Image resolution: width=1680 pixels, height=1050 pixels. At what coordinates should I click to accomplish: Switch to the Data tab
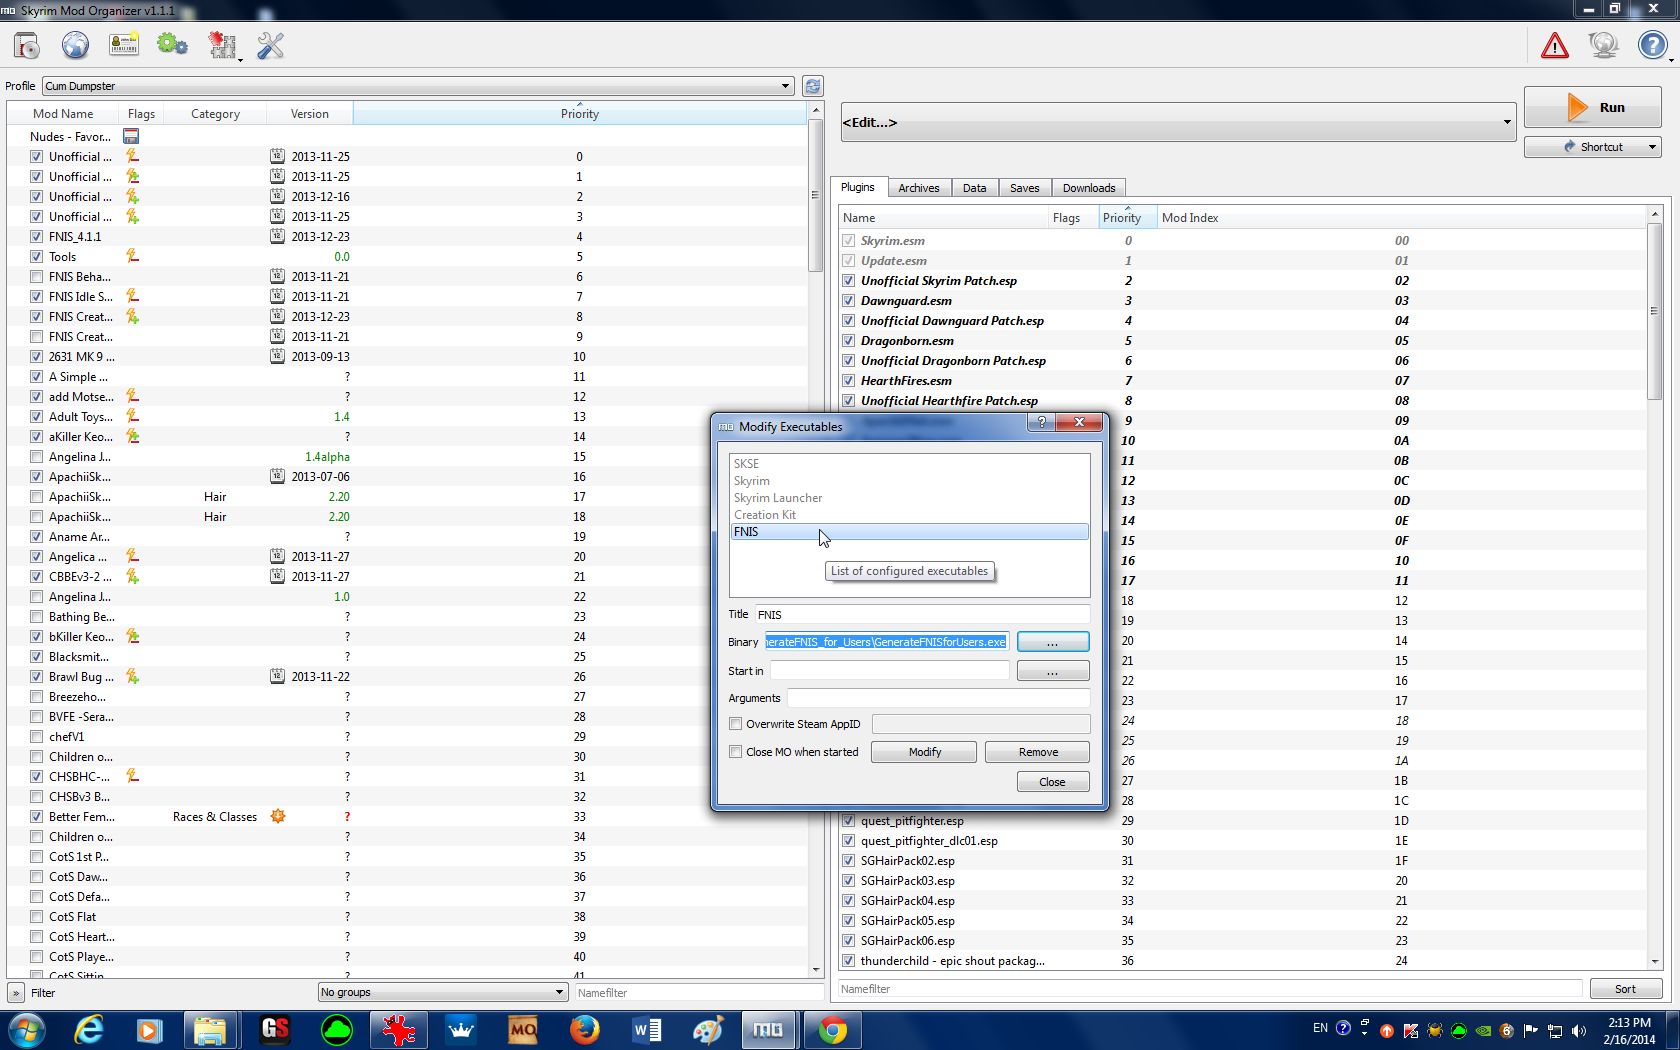974,188
